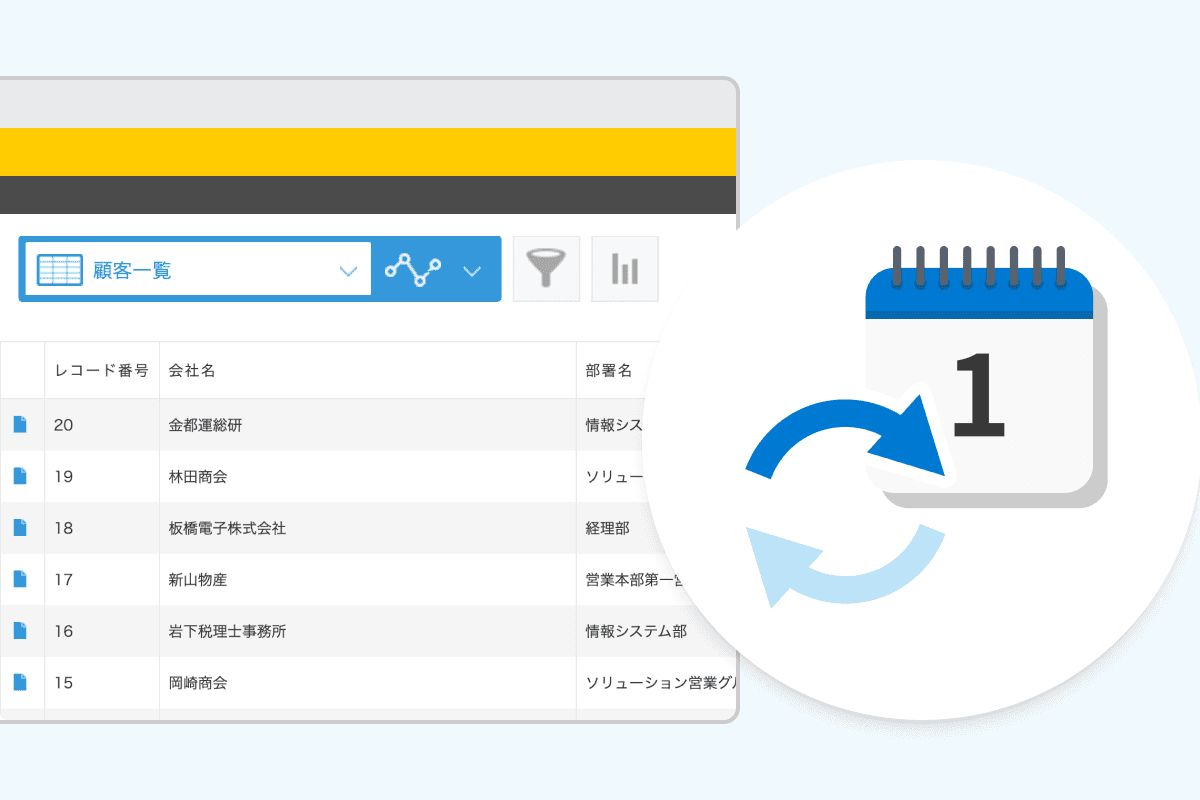Screen dimensions: 1200x800
Task: Open record 20 detail via document icon
Action: pyautogui.click(x=20, y=425)
